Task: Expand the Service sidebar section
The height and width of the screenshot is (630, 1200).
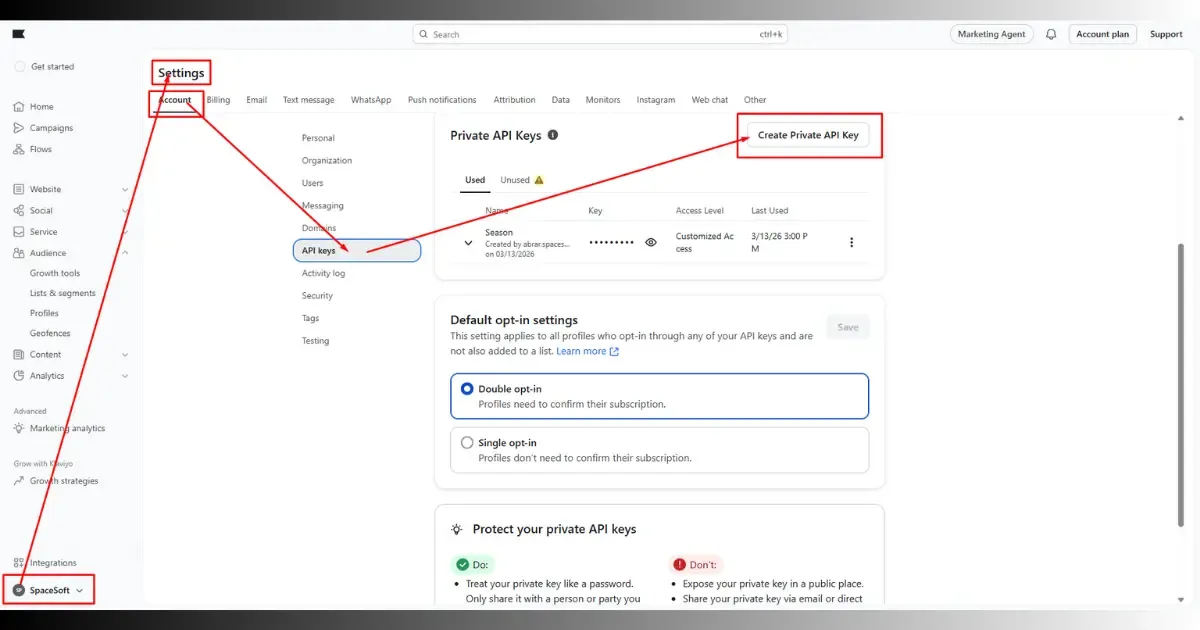Action: pyautogui.click(x=125, y=232)
